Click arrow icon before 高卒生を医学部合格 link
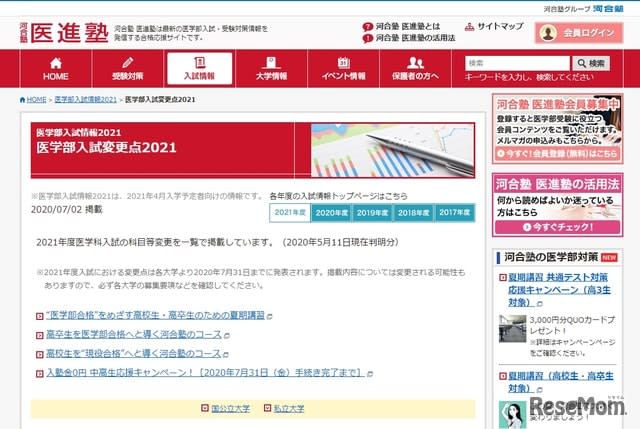Image resolution: width=640 pixels, height=429 pixels. [40, 336]
